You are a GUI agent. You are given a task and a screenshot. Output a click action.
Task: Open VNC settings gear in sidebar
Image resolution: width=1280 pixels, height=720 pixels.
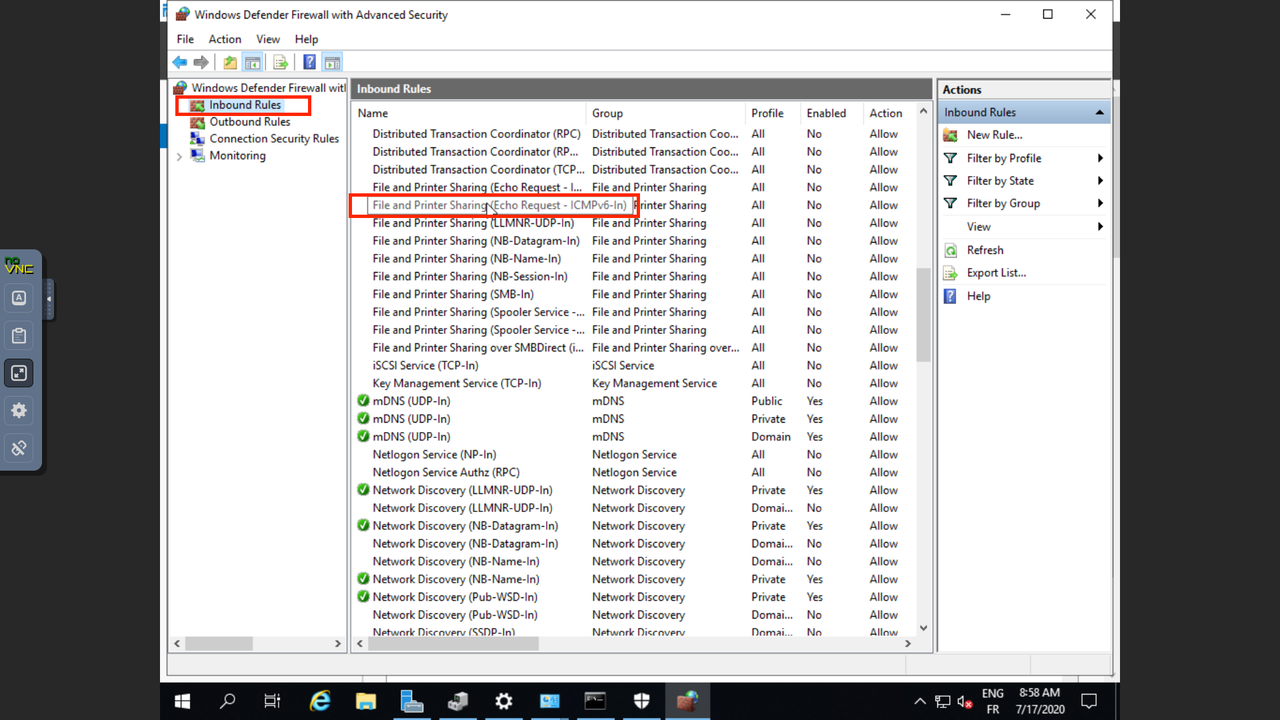click(19, 410)
